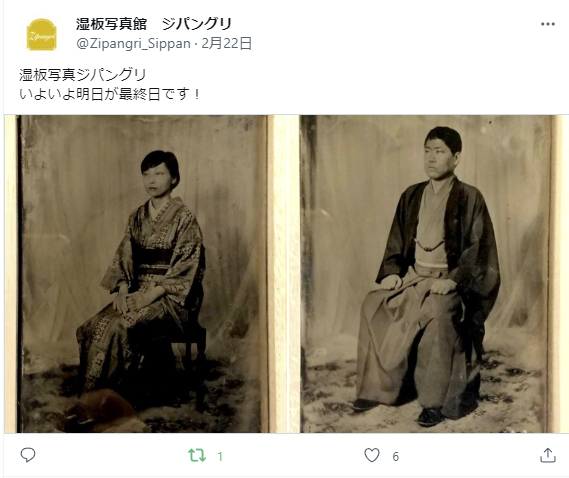Screen dimensions: 569x478
Task: Open the share upload icon
Action: tap(548, 455)
